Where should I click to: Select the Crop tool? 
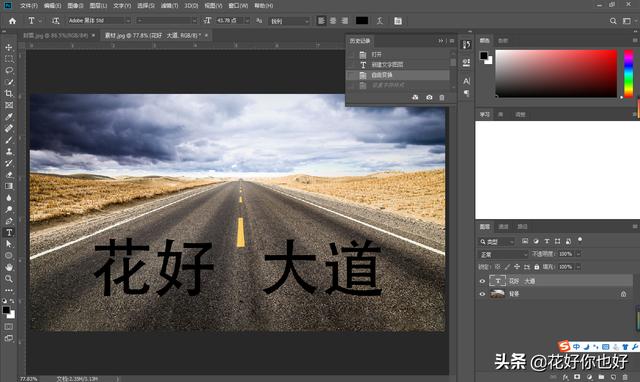9,93
